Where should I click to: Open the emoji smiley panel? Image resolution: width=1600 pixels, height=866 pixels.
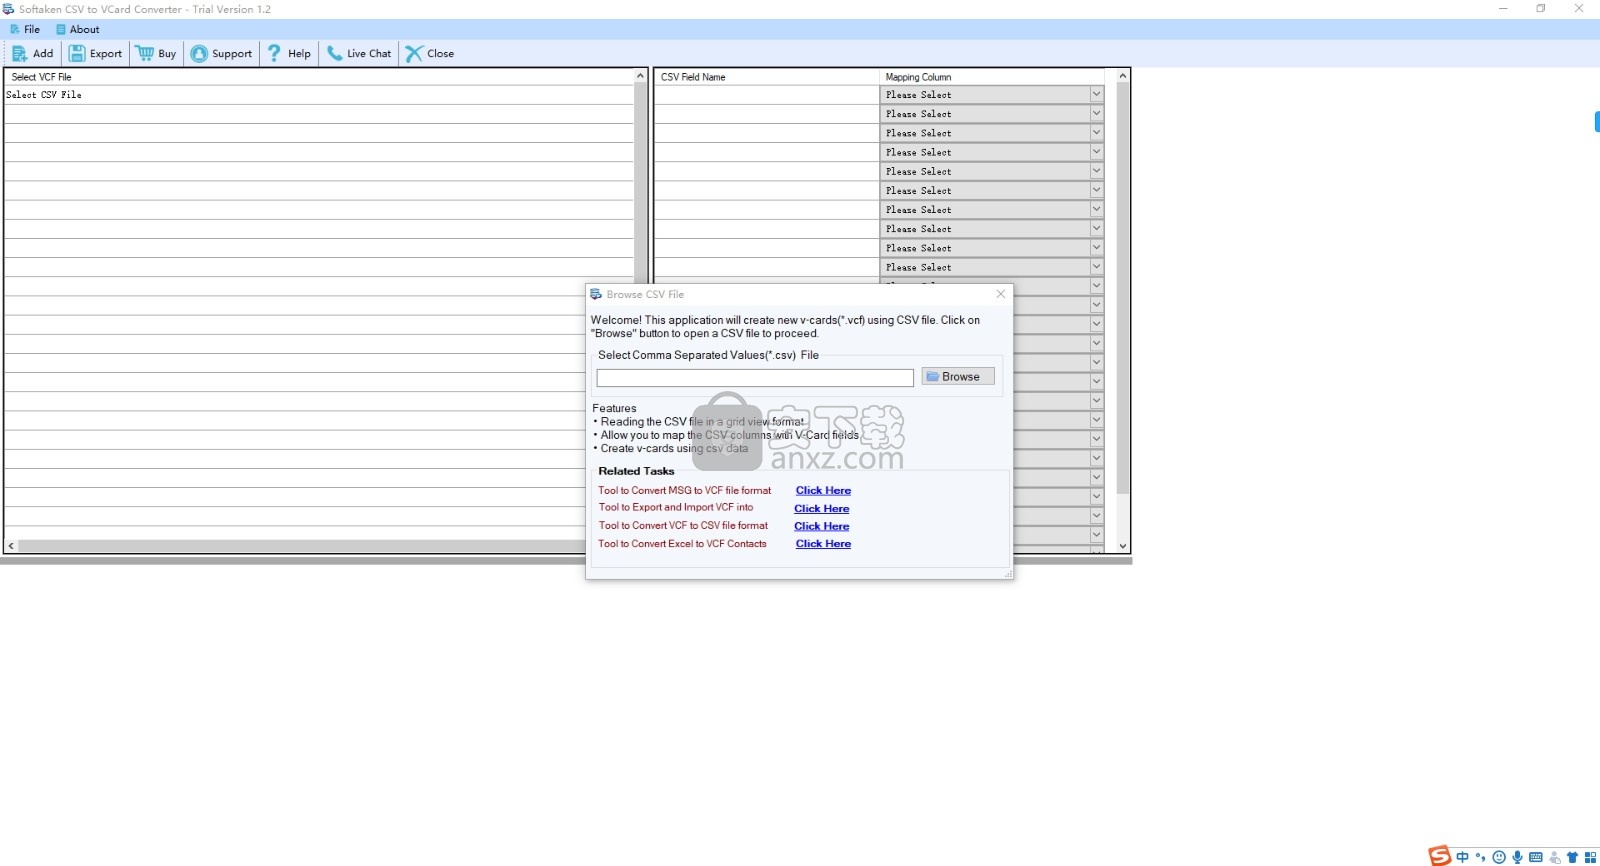(1499, 857)
